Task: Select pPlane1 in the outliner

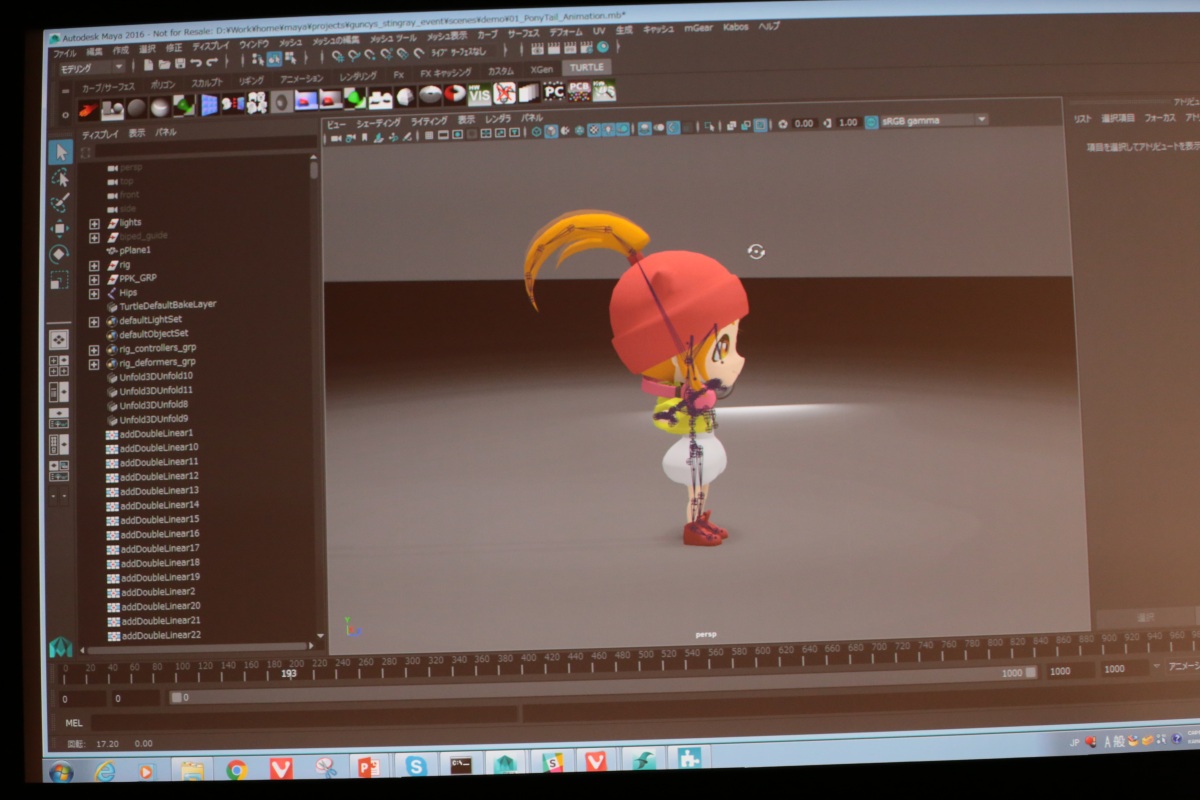Action: point(134,251)
